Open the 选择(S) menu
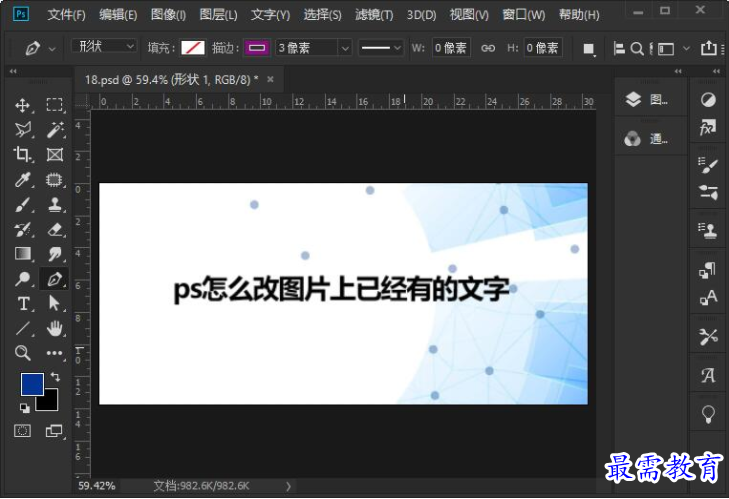 tap(323, 15)
